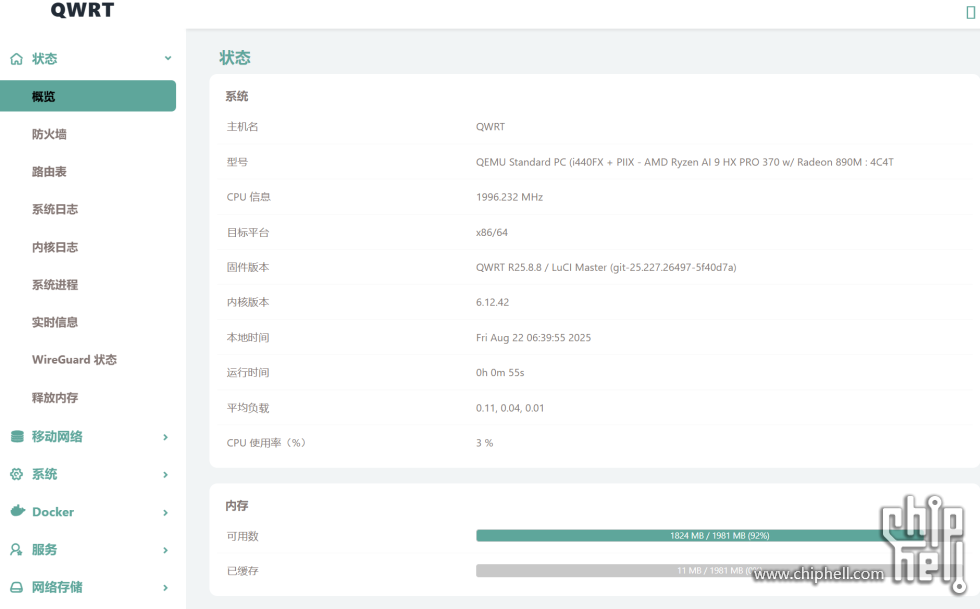
Task: Click the 目标平台 label
Action: [248, 232]
